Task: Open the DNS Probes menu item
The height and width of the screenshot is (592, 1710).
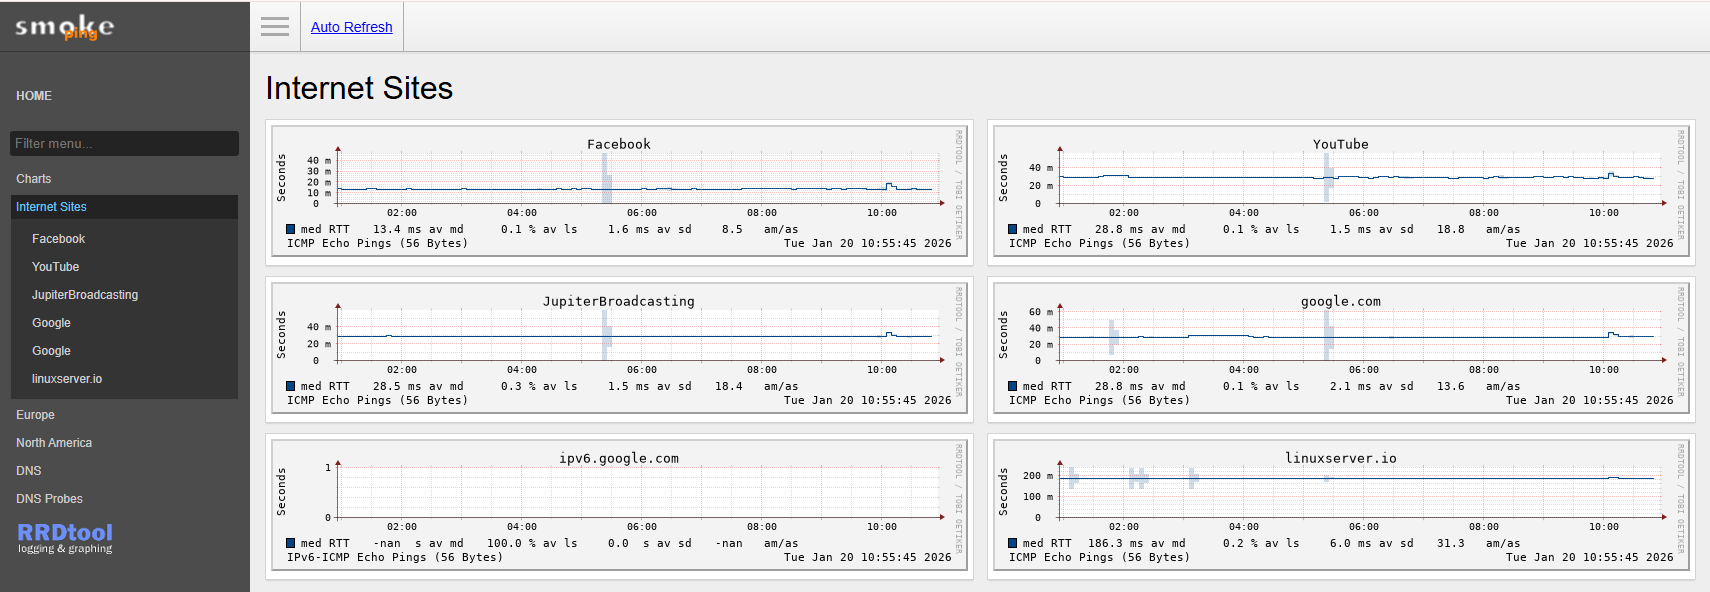Action: 49,499
